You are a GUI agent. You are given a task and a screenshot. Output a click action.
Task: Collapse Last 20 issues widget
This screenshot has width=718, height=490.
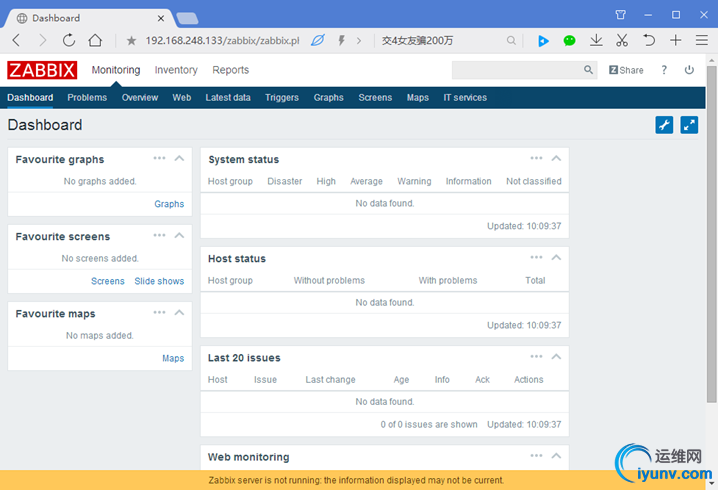(x=556, y=357)
